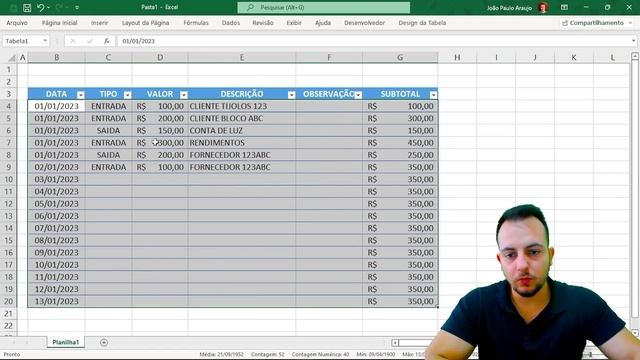Click the Enter checkmark icon in formula bar
The height and width of the screenshot is (360, 640).
90,41
